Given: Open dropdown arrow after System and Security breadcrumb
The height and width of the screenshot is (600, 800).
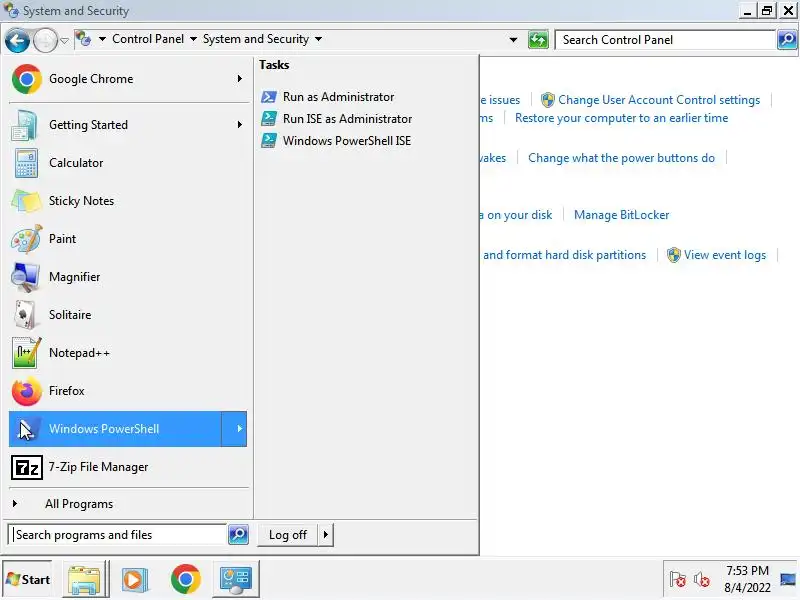Looking at the screenshot, I should click(x=318, y=39).
